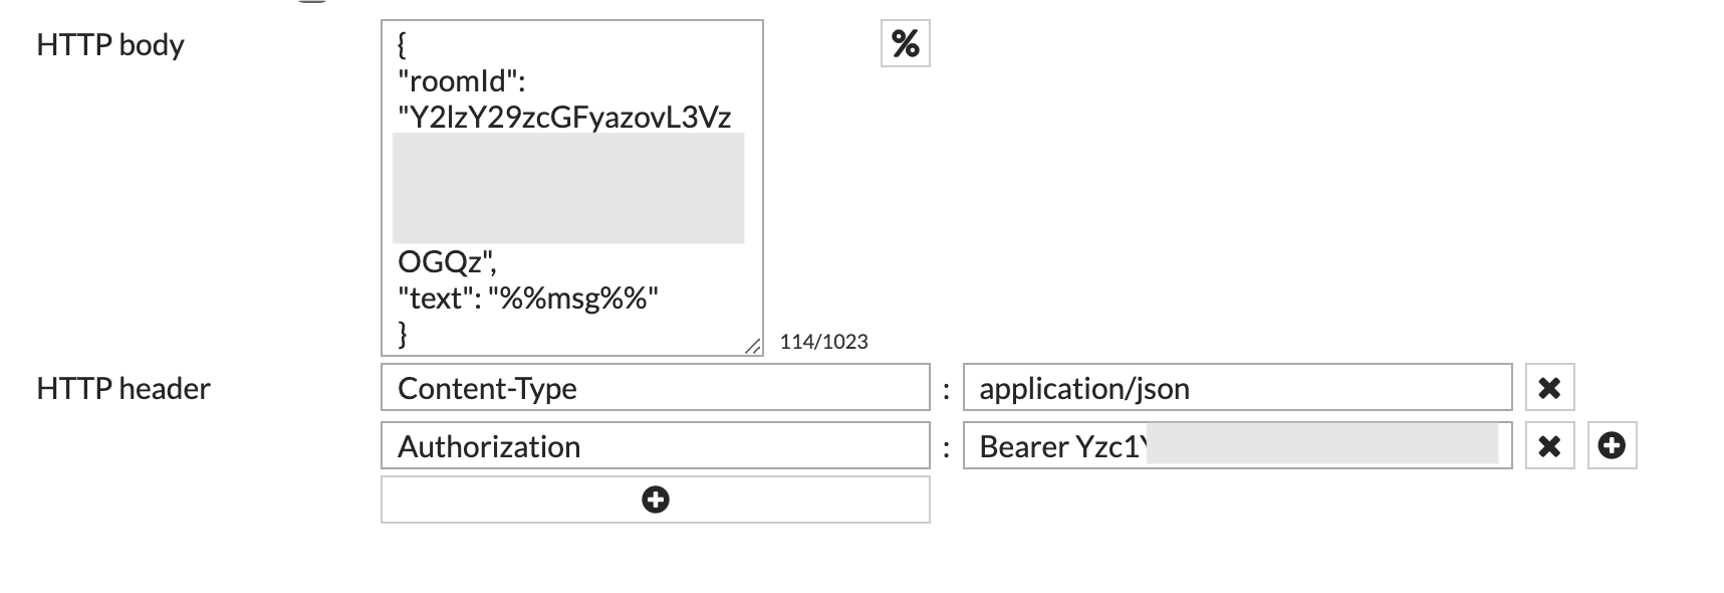
Task: Focus the Content-Type header name field
Action: click(655, 388)
